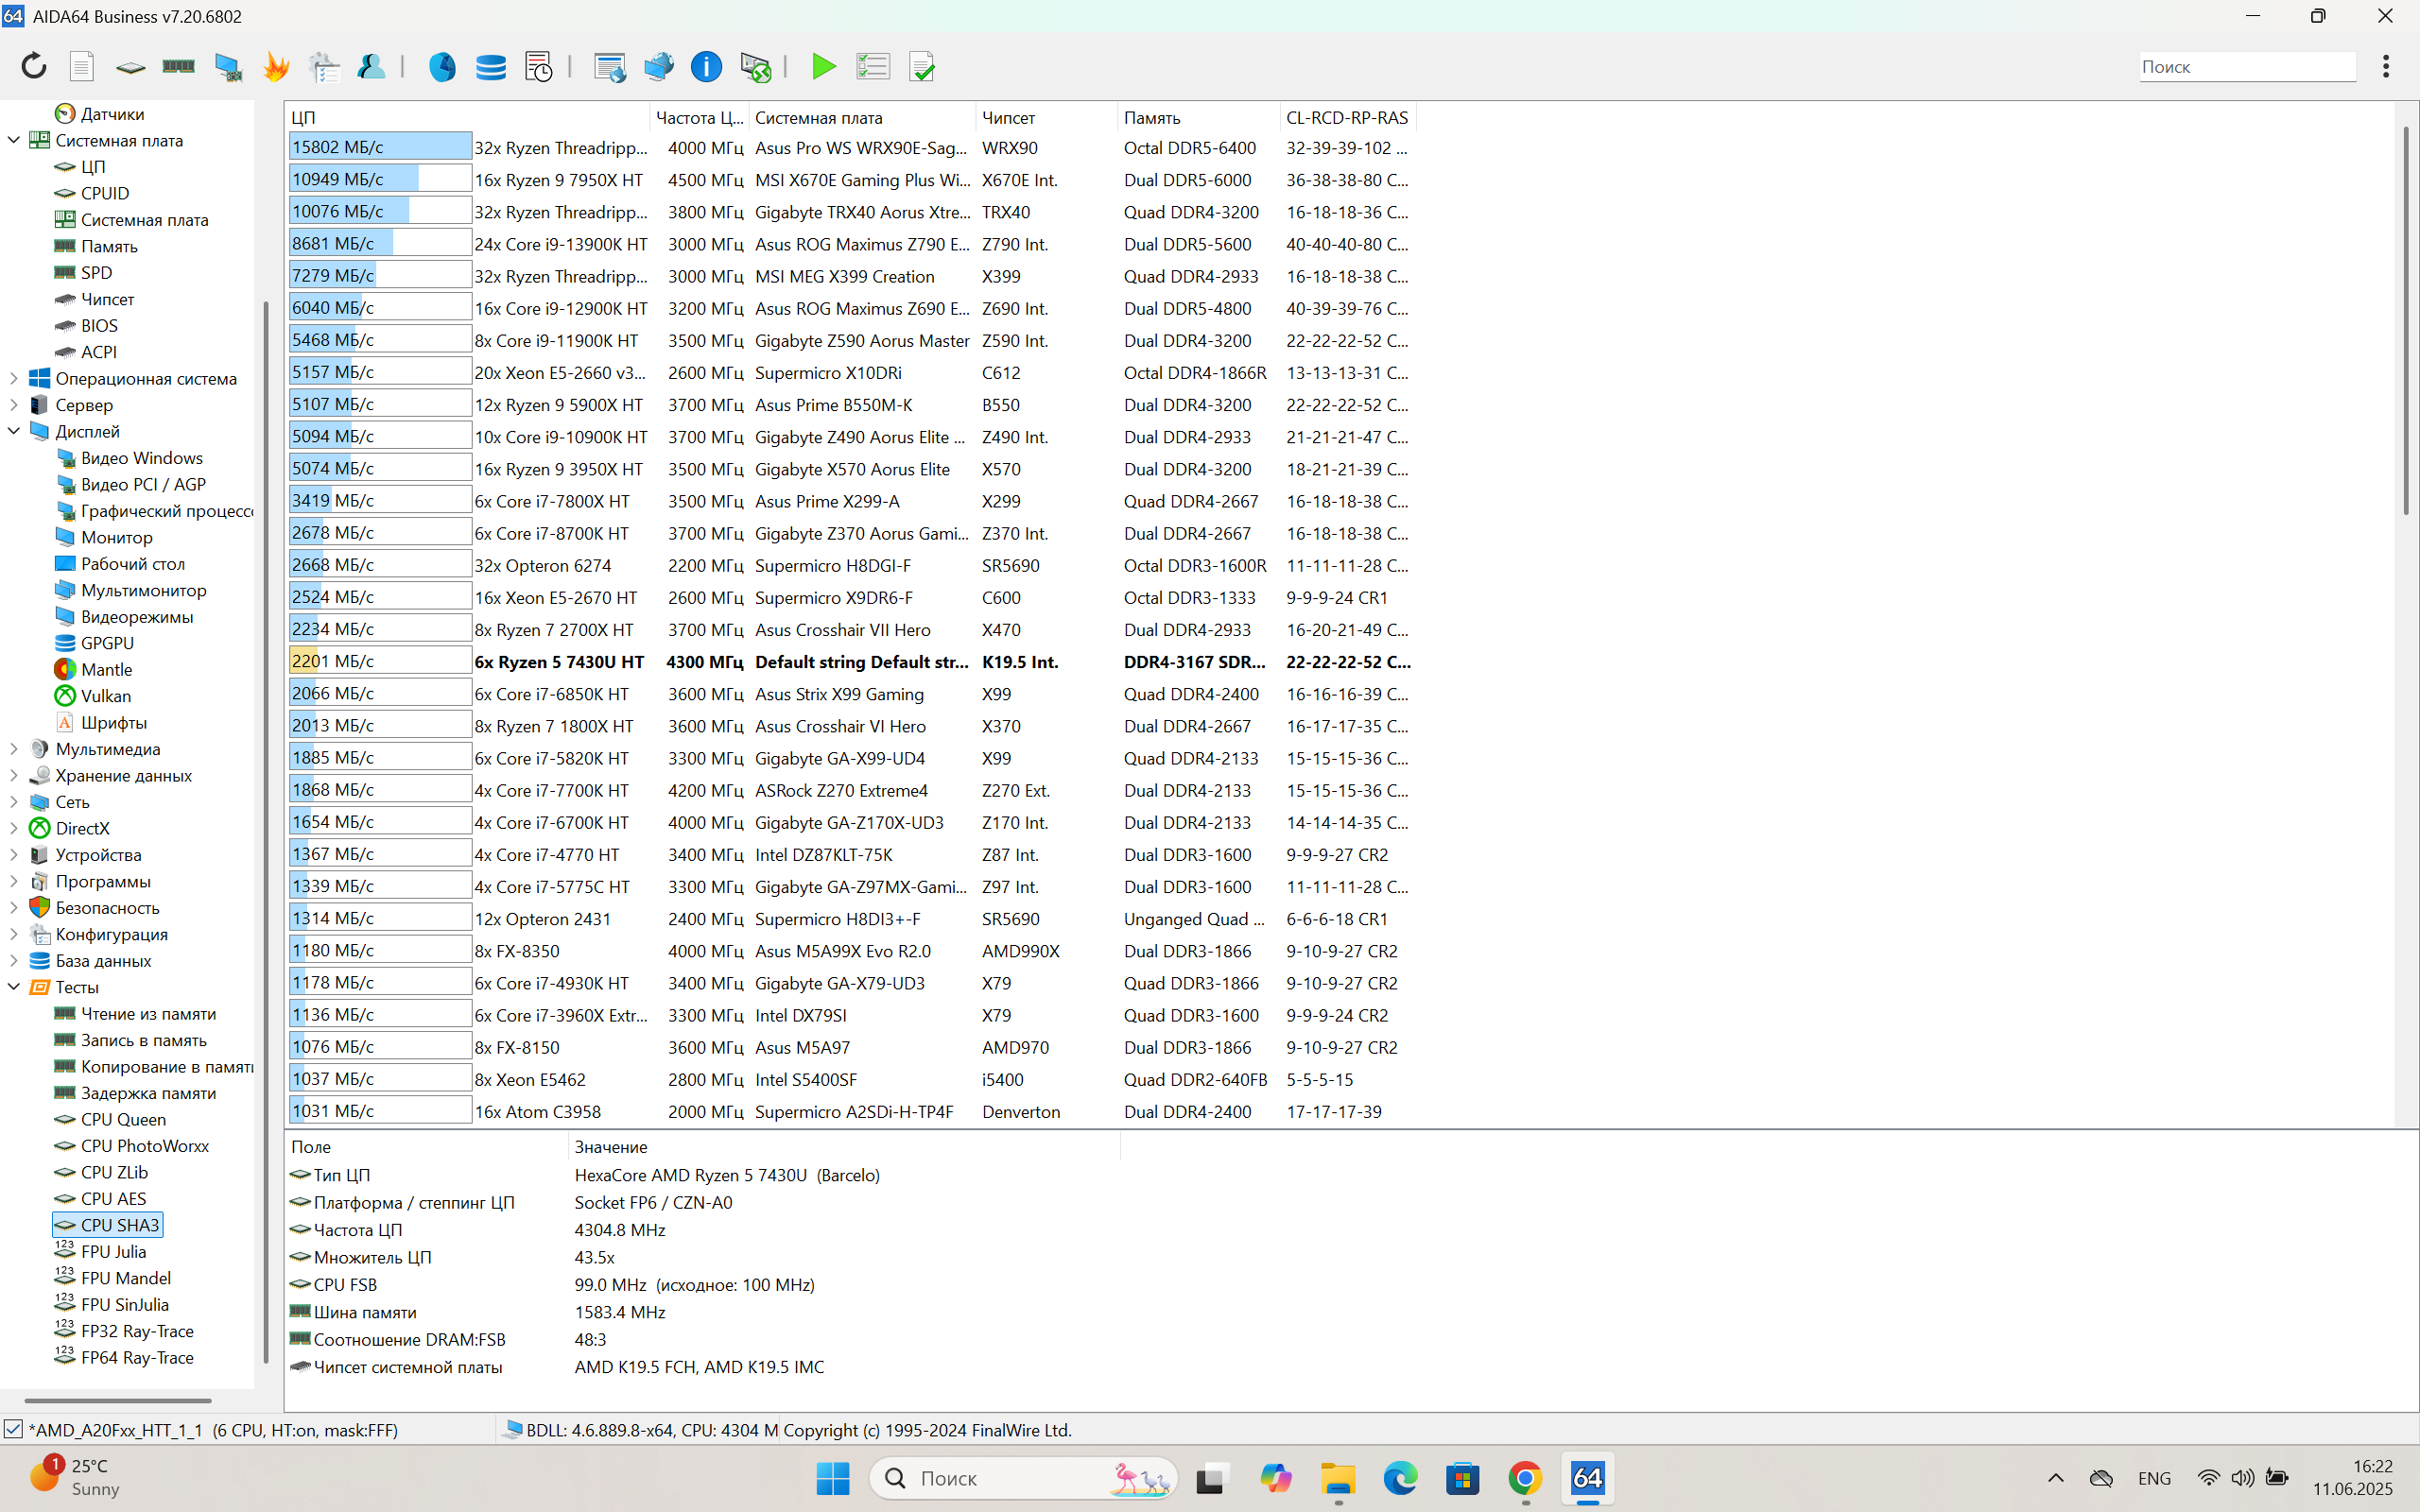Click the blue database stack toolbar icon
2420x1512 pixels.
(490, 67)
